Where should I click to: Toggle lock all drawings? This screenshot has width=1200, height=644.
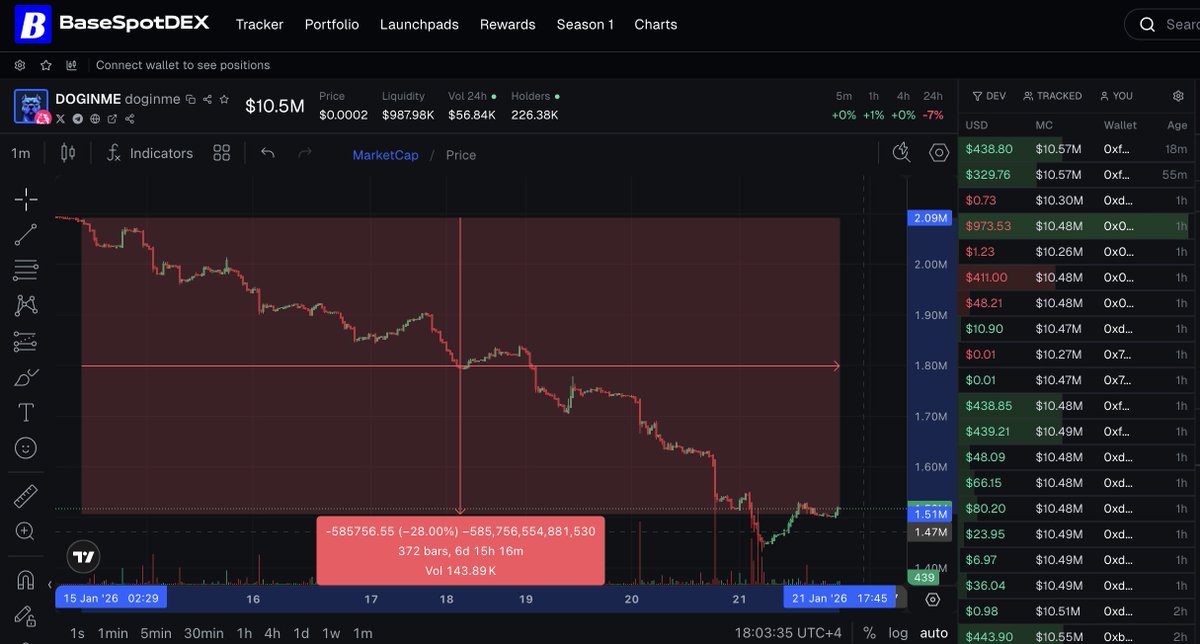[26, 615]
